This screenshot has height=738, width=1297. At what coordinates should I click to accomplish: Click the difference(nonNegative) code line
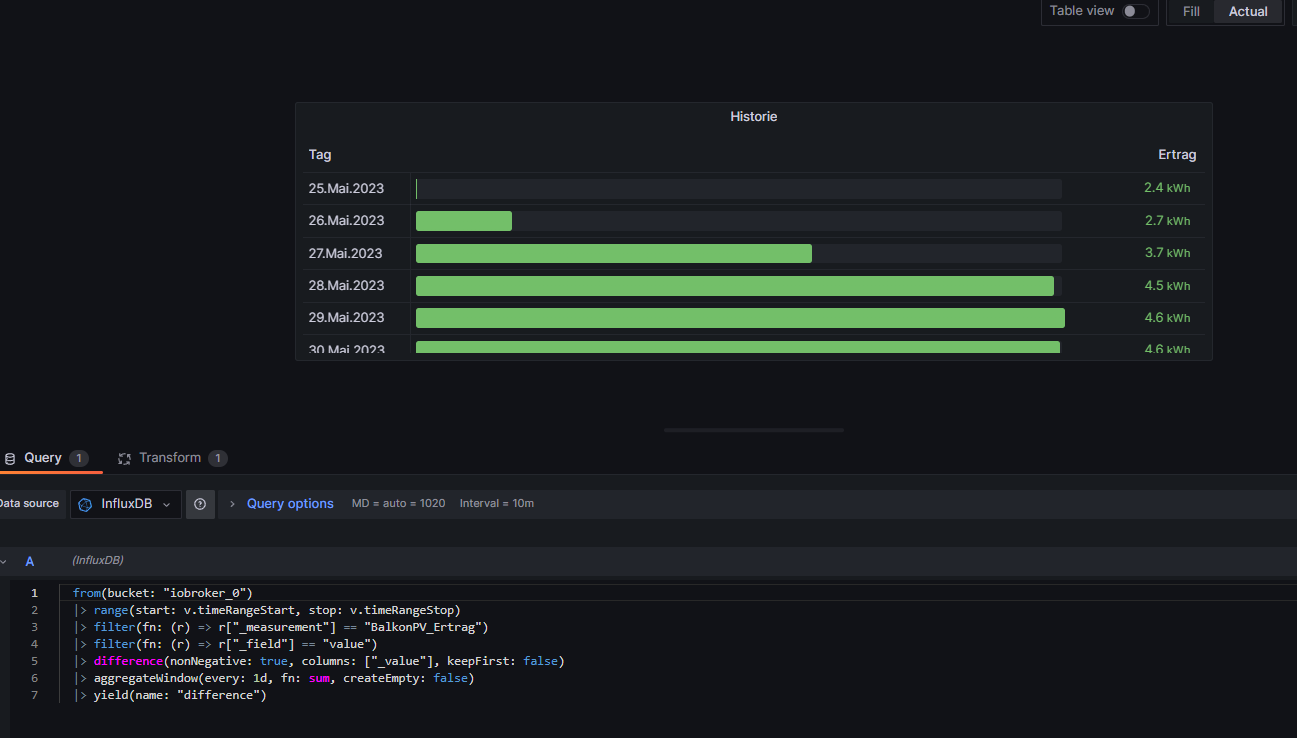319,661
